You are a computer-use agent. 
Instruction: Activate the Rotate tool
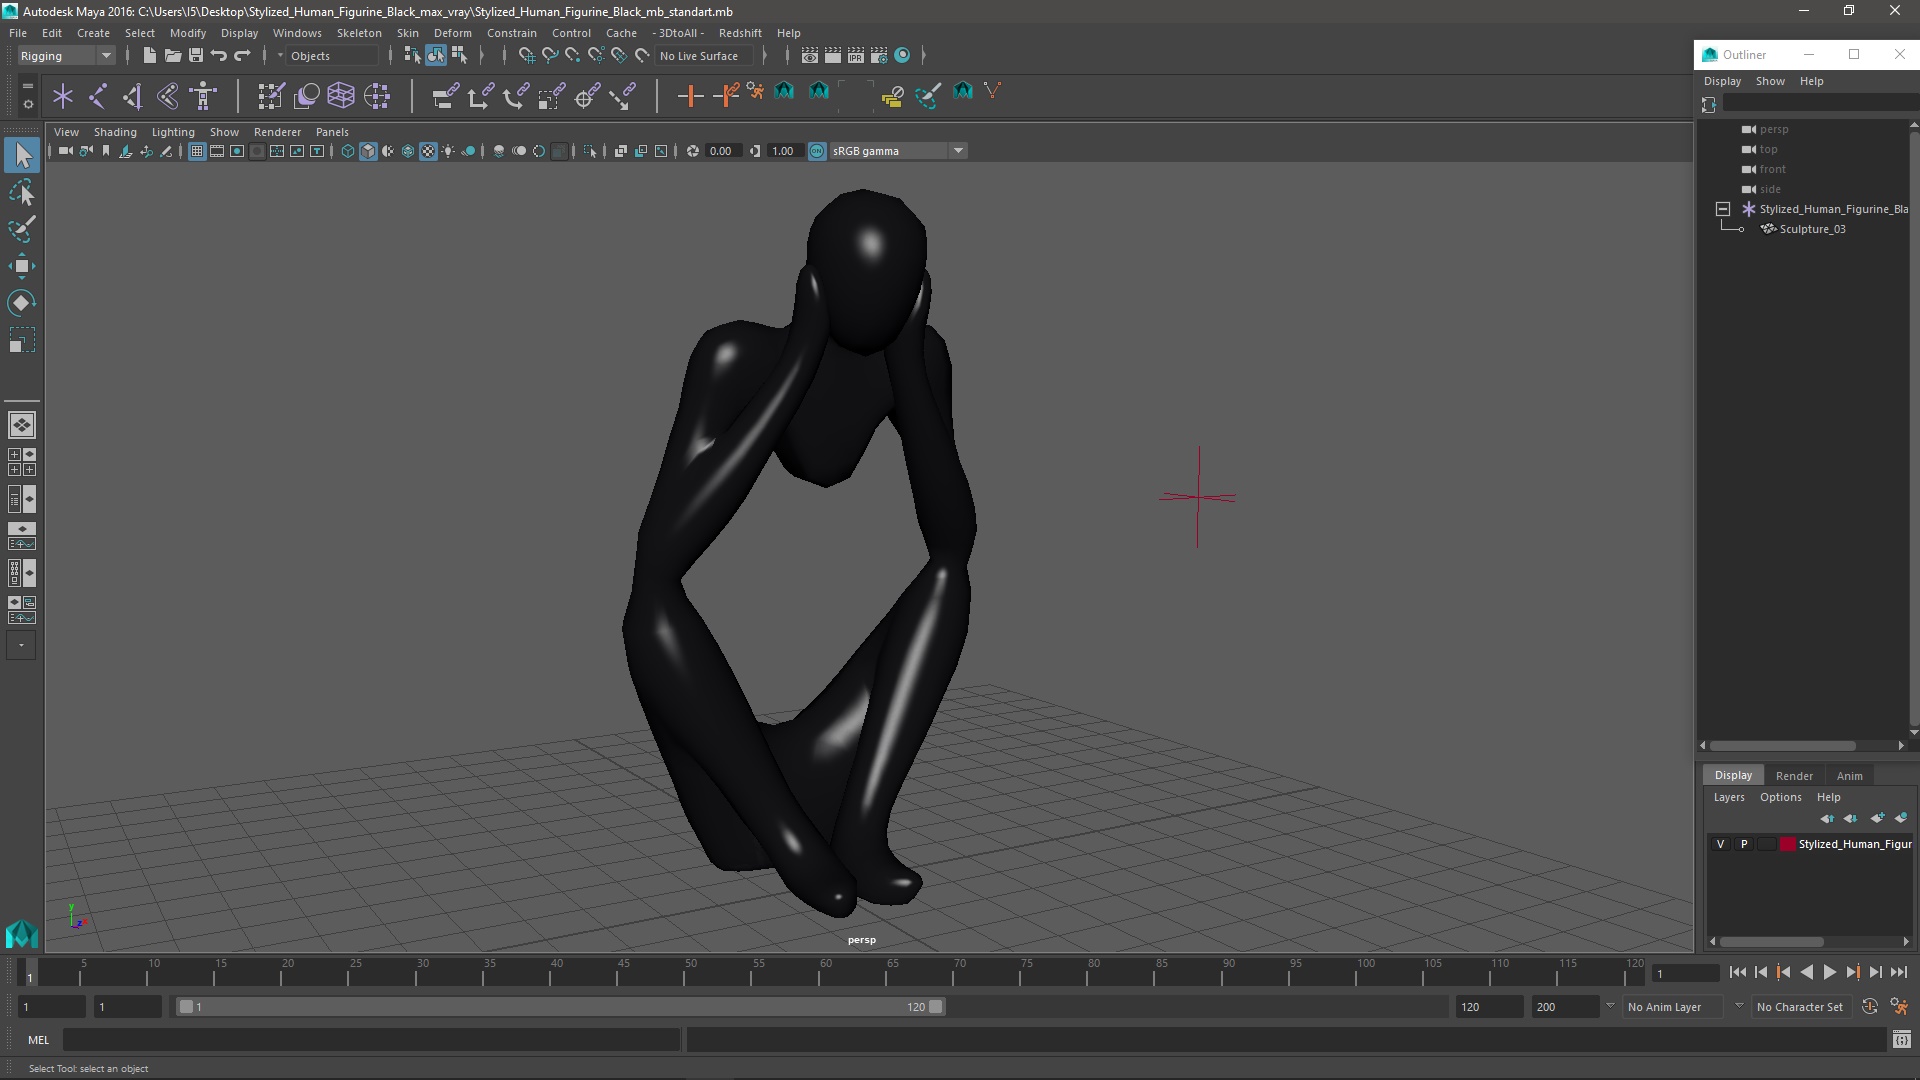point(21,303)
